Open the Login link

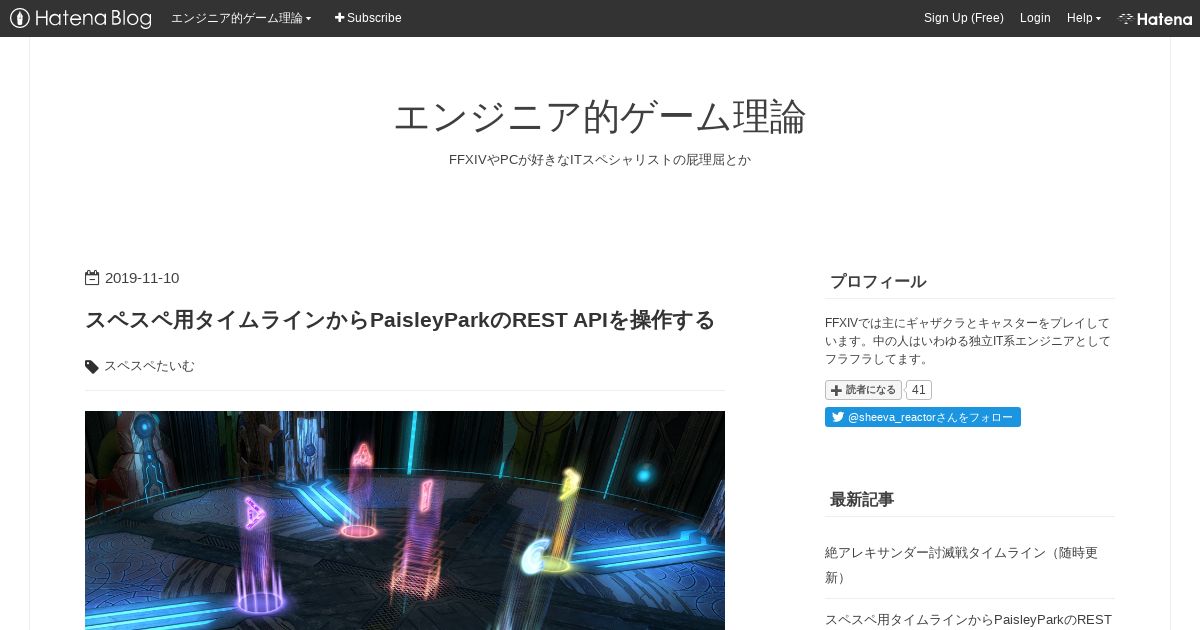(1035, 18)
